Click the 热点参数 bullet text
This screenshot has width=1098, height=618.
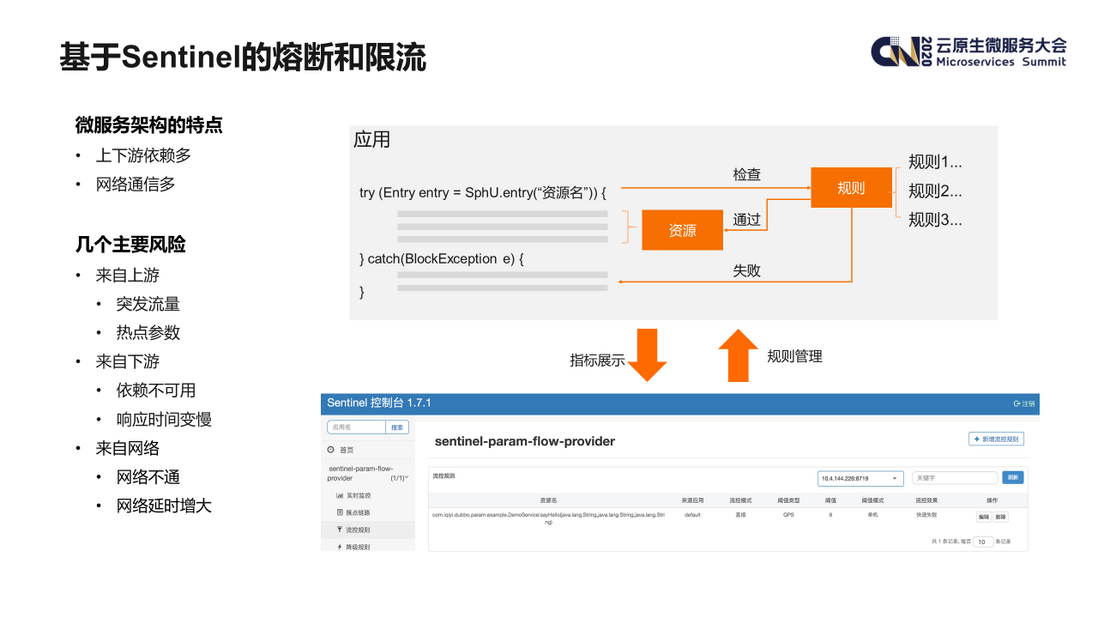pos(148,332)
